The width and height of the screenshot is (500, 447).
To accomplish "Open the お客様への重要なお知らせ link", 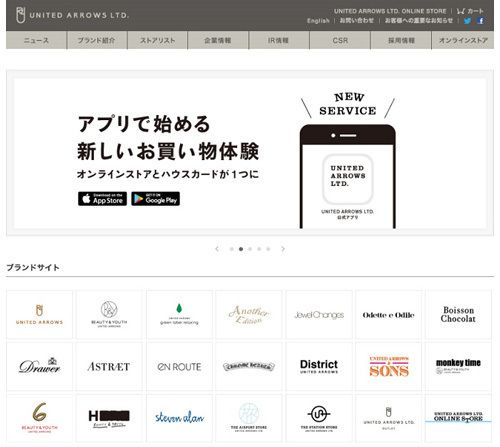I will pos(419,21).
